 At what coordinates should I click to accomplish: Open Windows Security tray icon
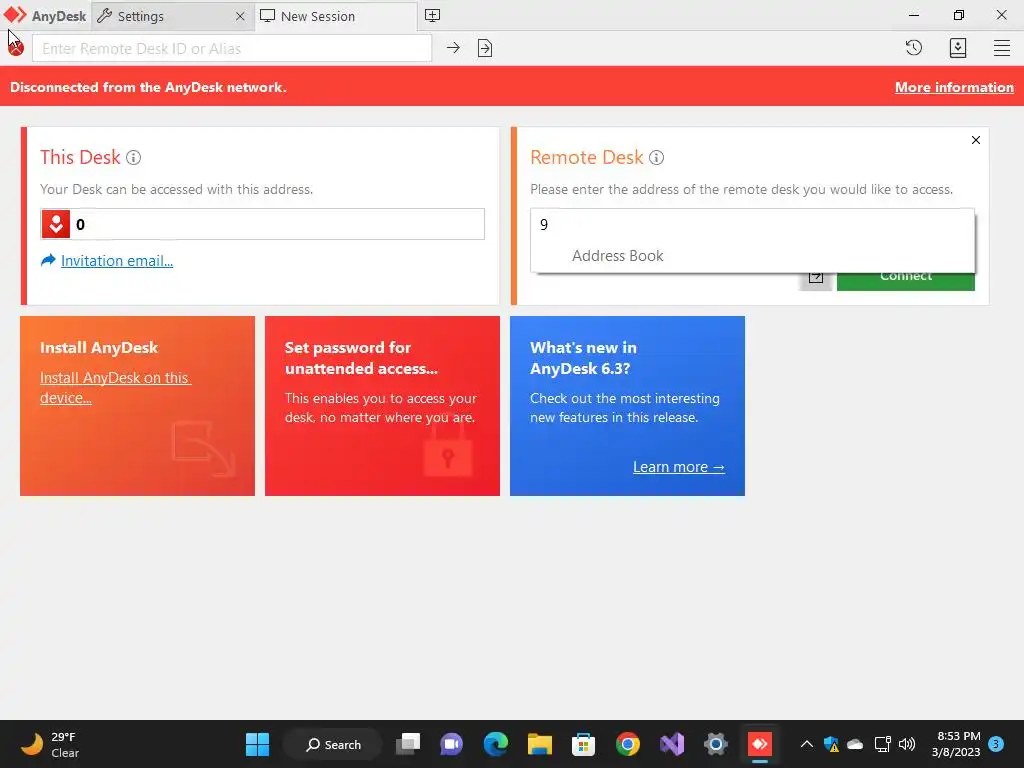click(831, 744)
